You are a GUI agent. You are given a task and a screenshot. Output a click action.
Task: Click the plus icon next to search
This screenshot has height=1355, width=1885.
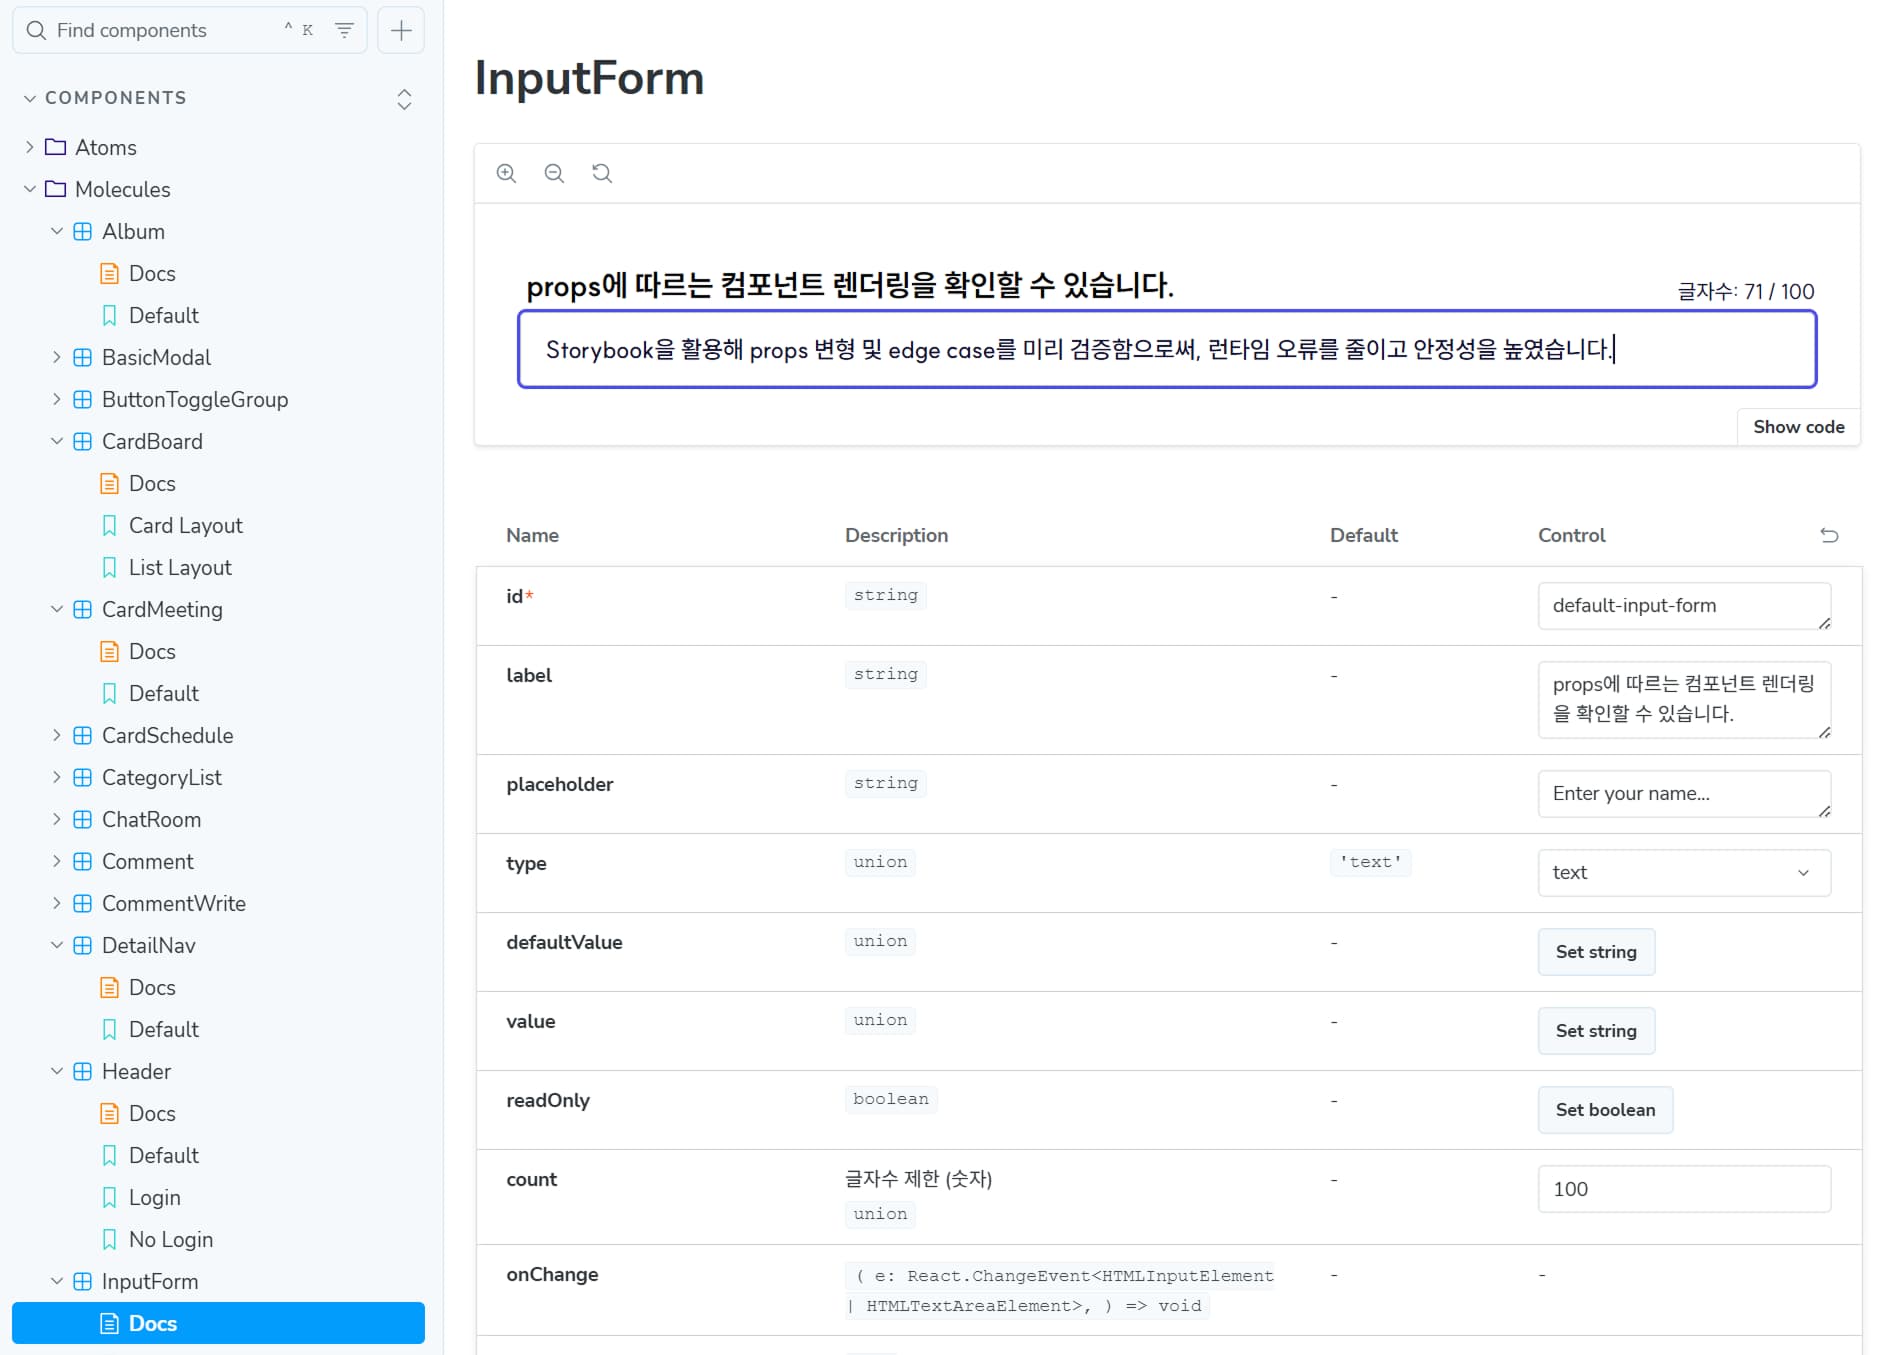(x=401, y=30)
